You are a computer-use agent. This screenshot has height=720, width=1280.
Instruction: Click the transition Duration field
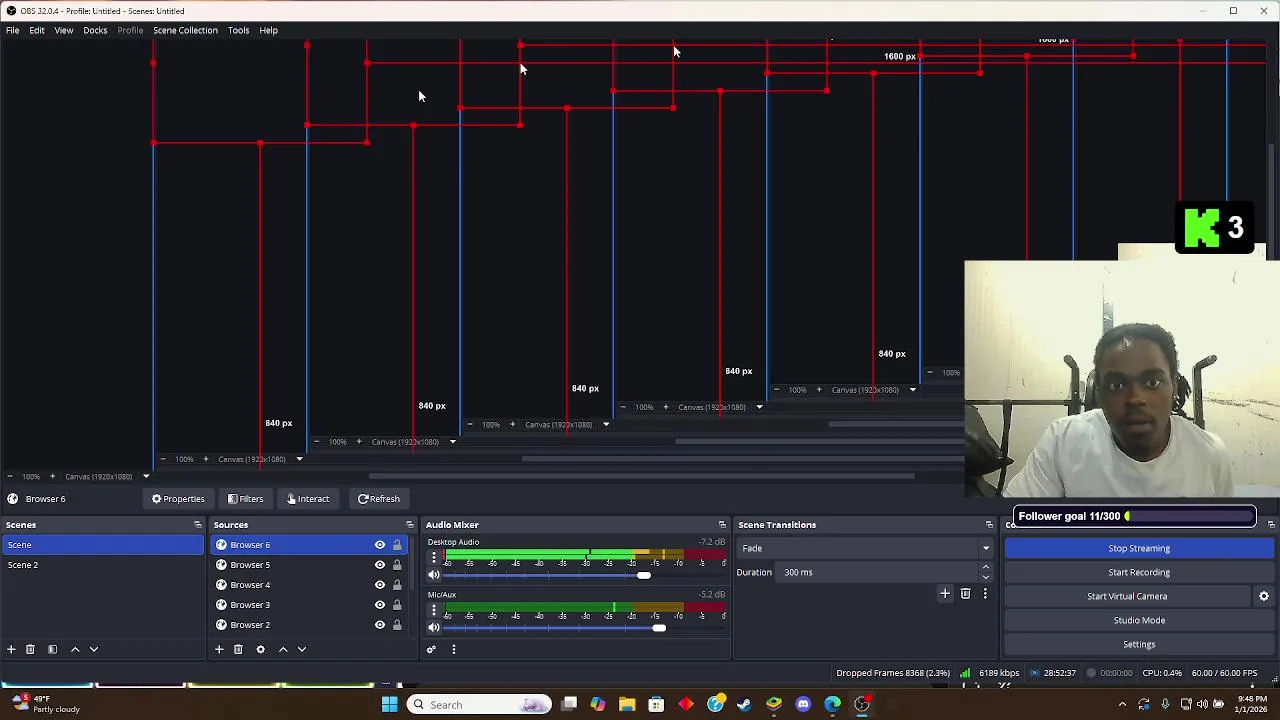coord(878,572)
